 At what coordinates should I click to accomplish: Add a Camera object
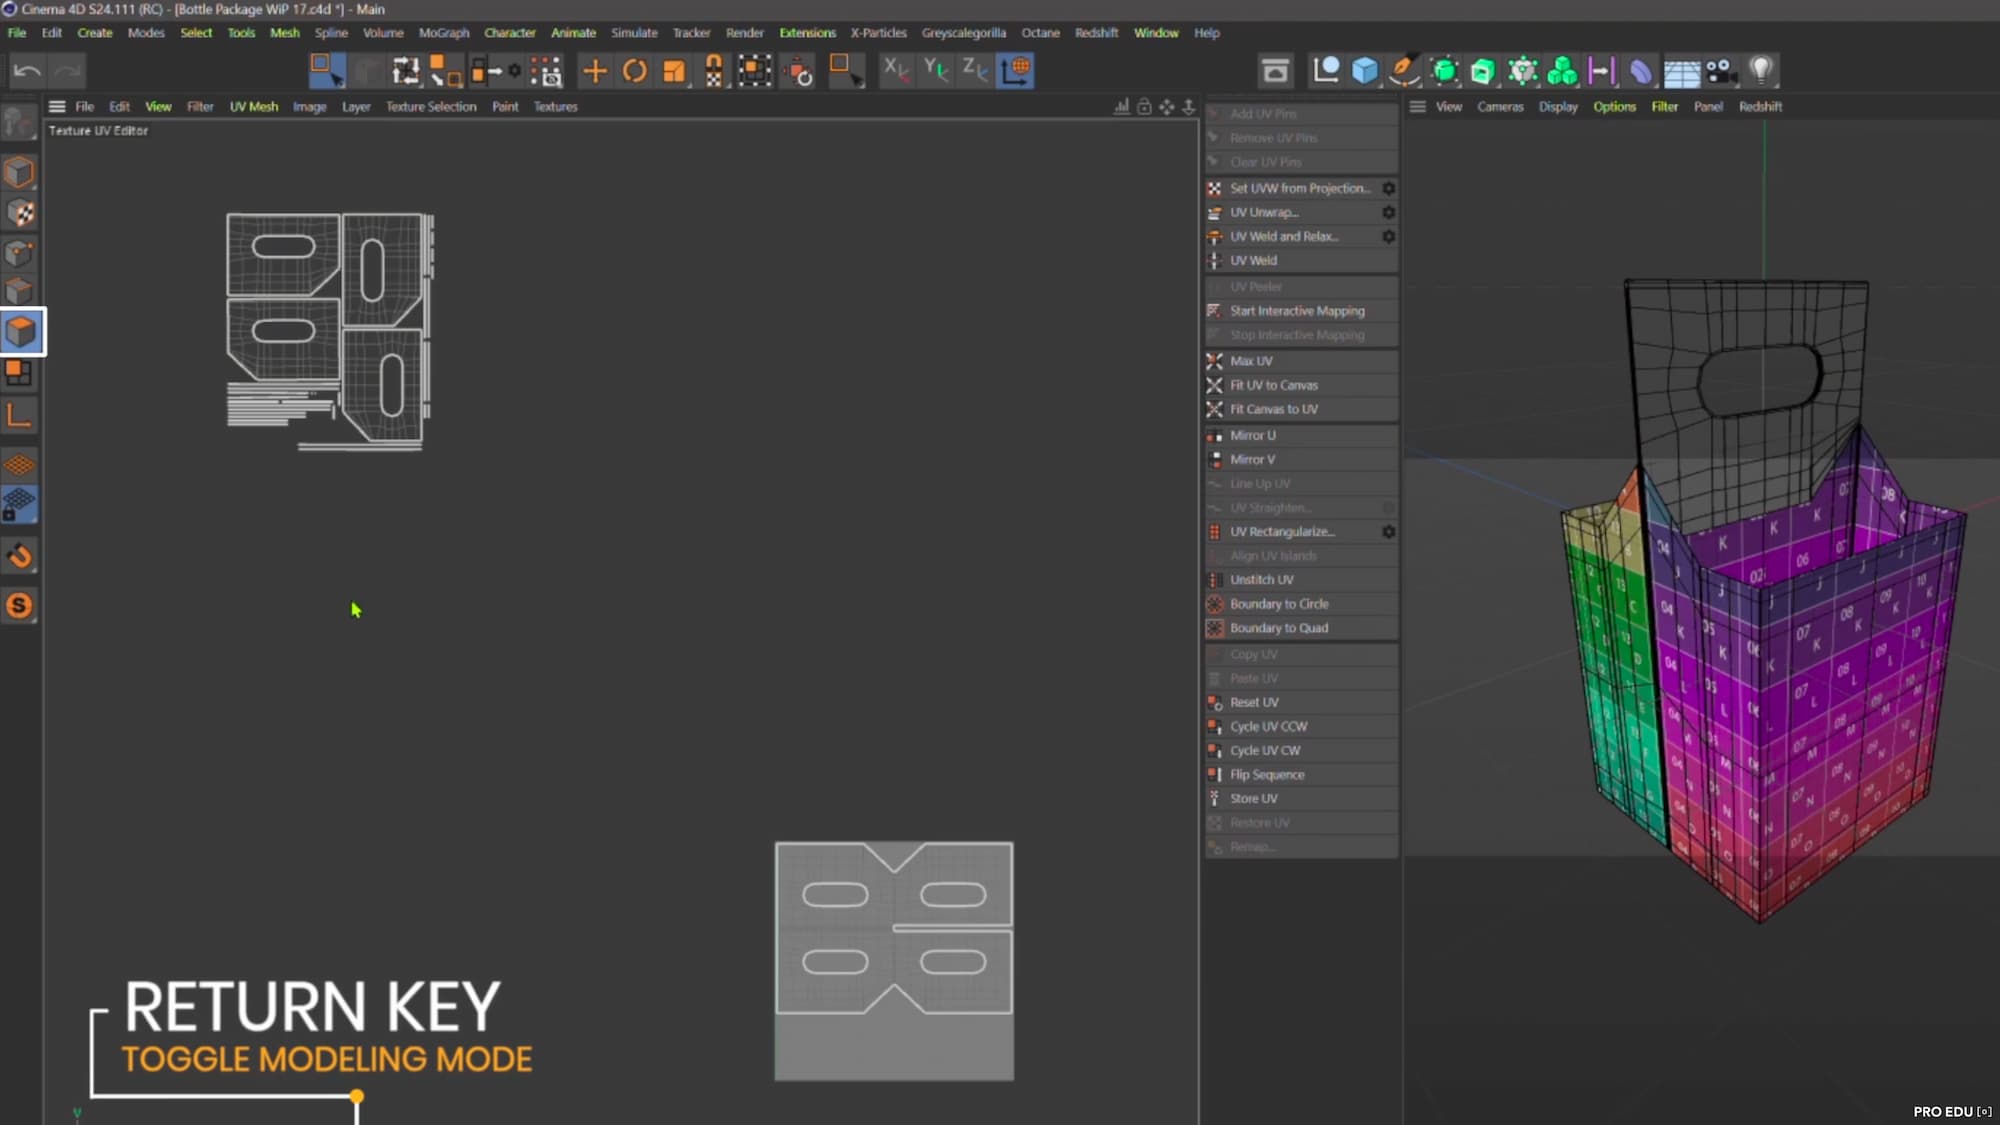(x=1720, y=71)
